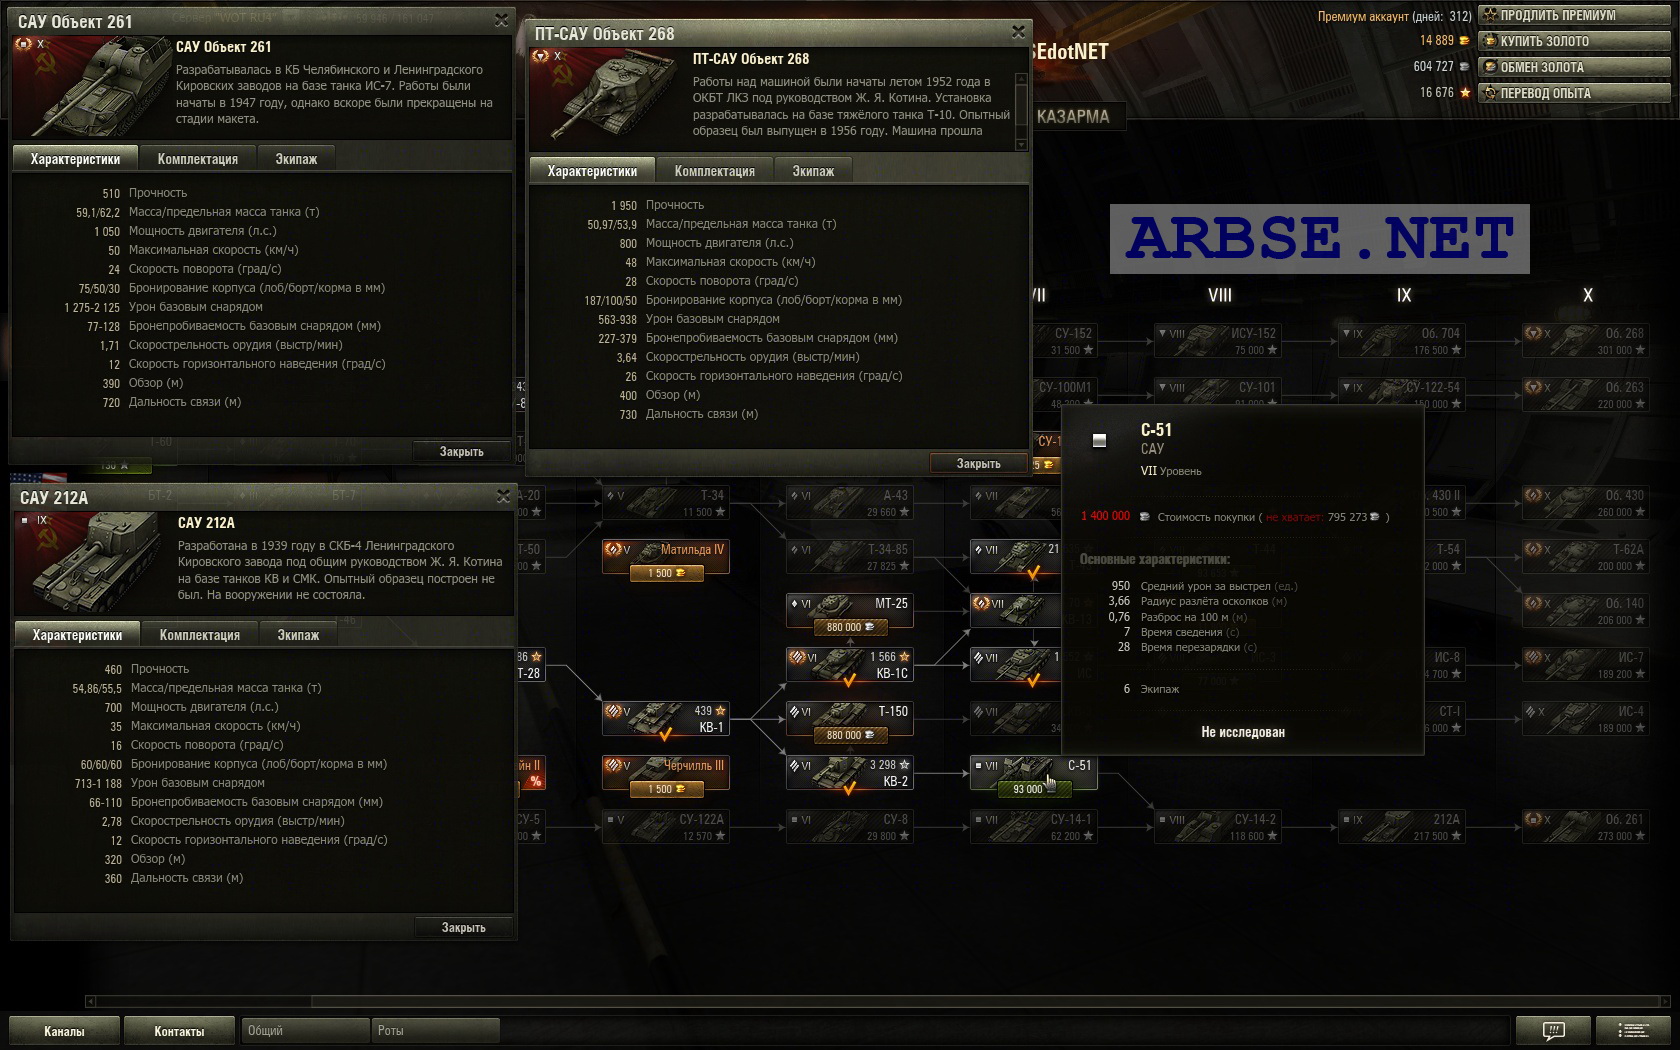1680x1050 pixels.
Task: Open Комплектация tab in ПТ-САУ Объект 268 window
Action: point(714,171)
